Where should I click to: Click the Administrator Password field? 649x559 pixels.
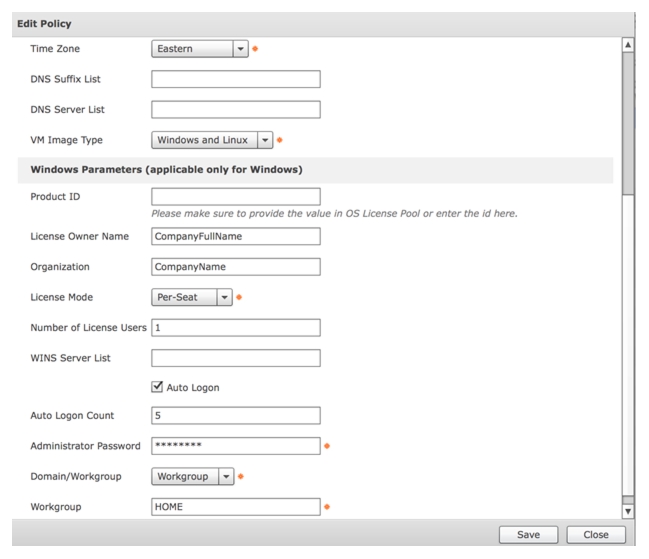pos(236,446)
